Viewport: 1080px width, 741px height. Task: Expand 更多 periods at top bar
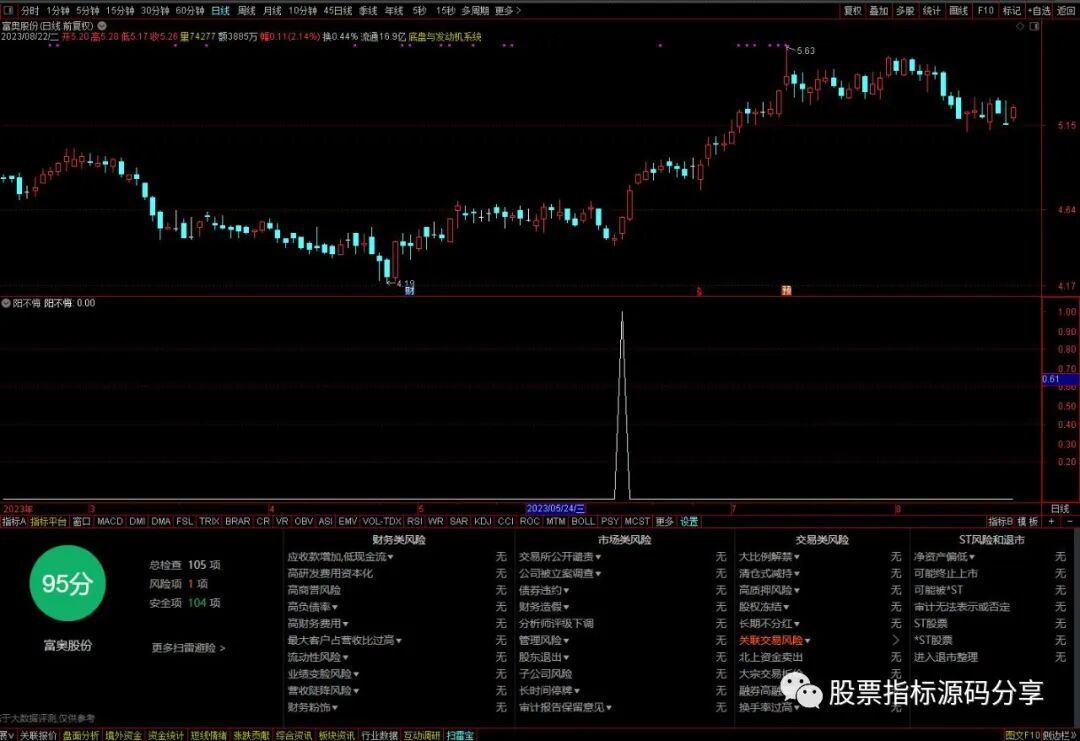(508, 10)
